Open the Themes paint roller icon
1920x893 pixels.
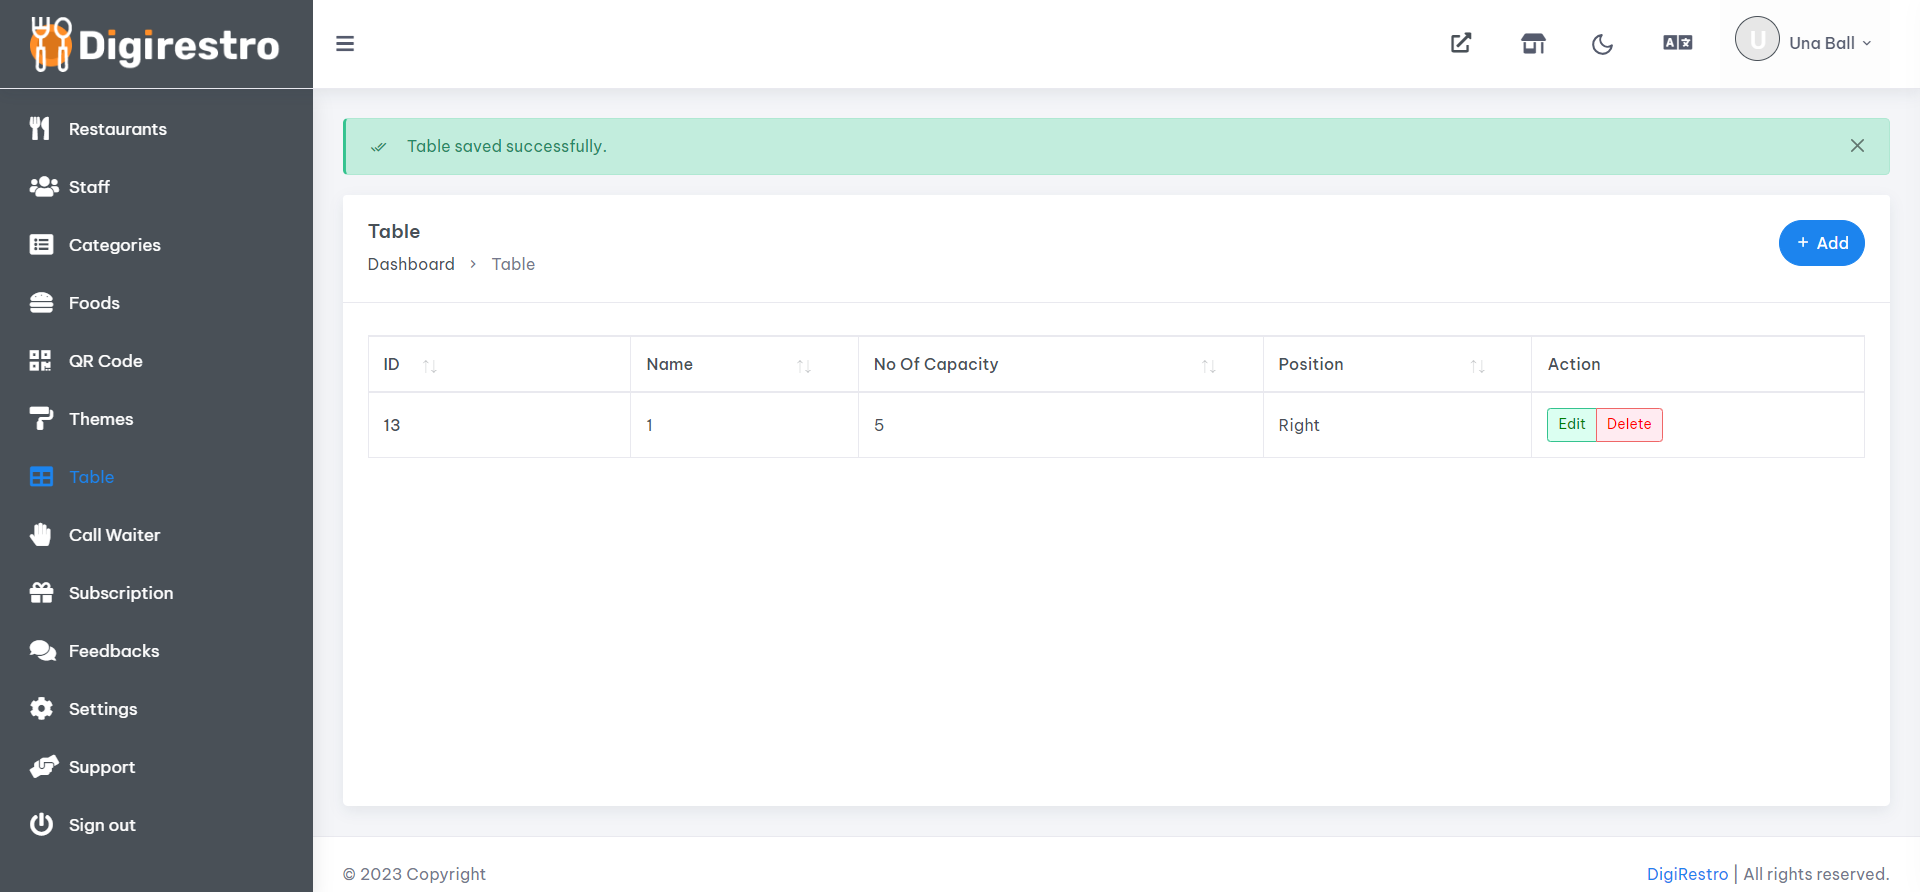tap(41, 419)
